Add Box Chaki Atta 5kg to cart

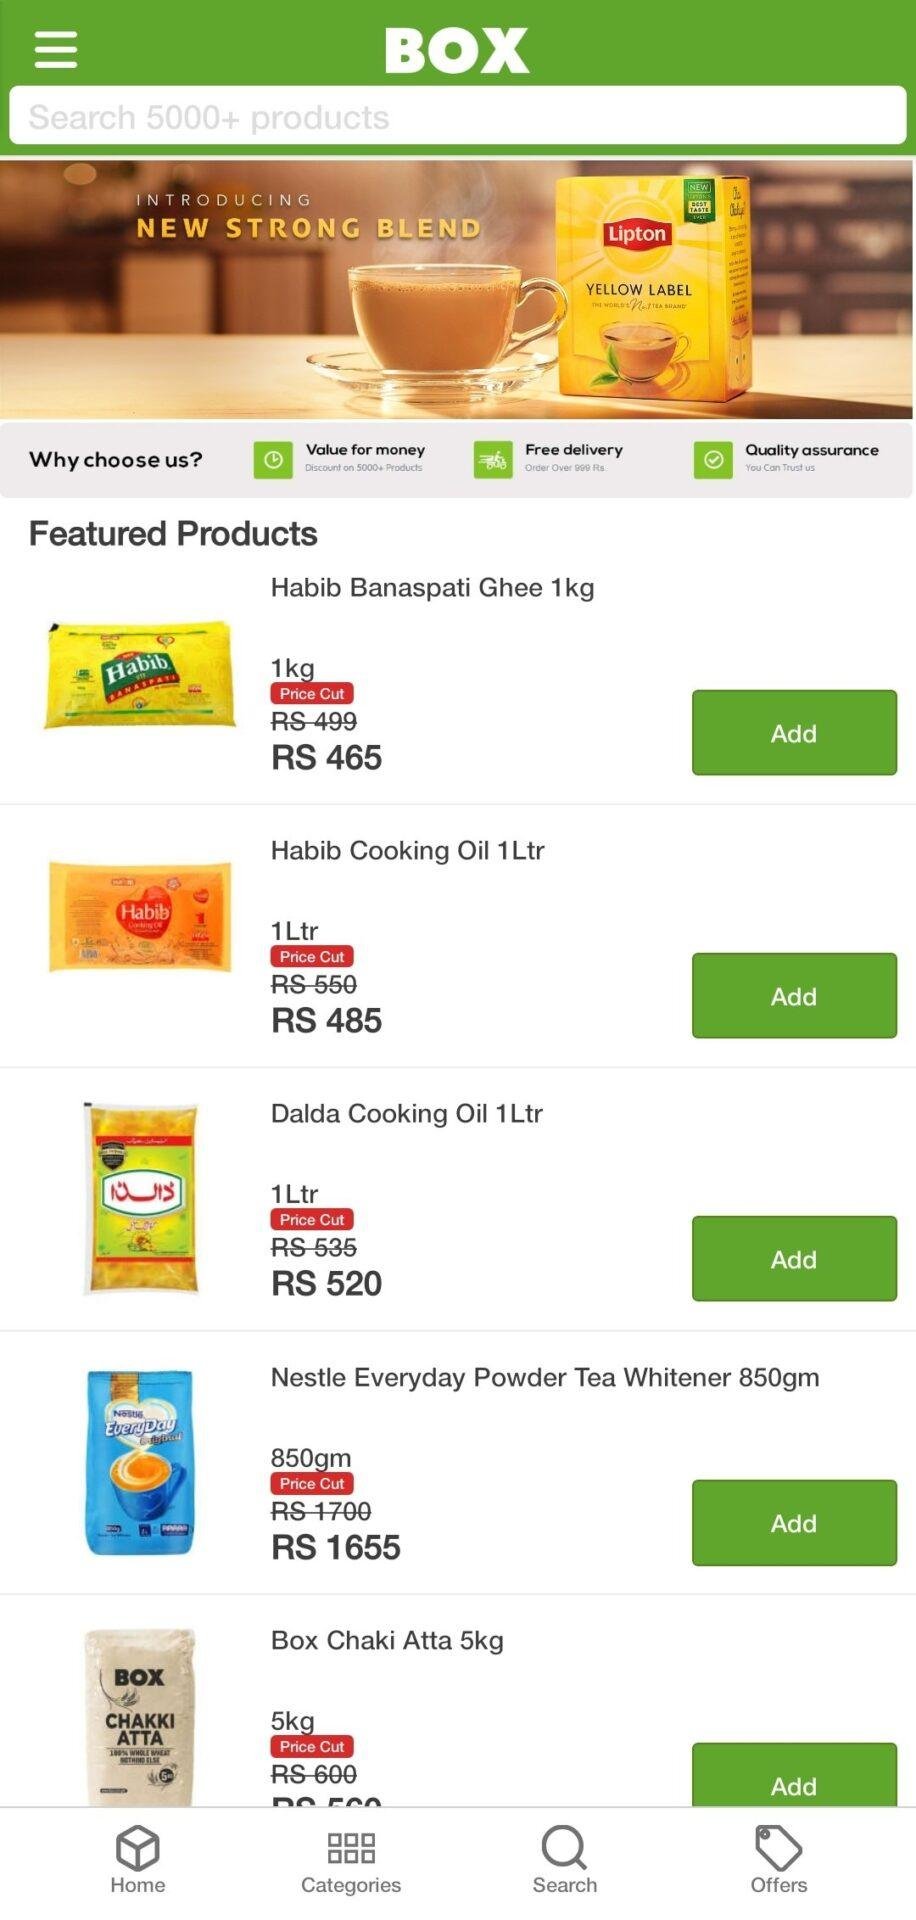click(794, 1780)
